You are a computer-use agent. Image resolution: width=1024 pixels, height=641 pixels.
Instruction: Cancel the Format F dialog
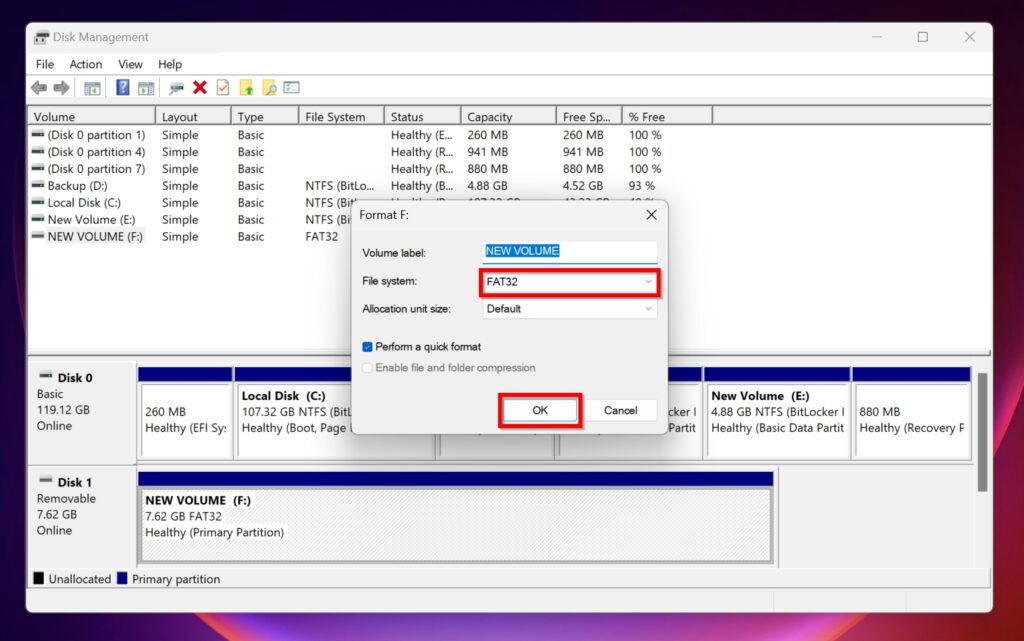click(621, 410)
